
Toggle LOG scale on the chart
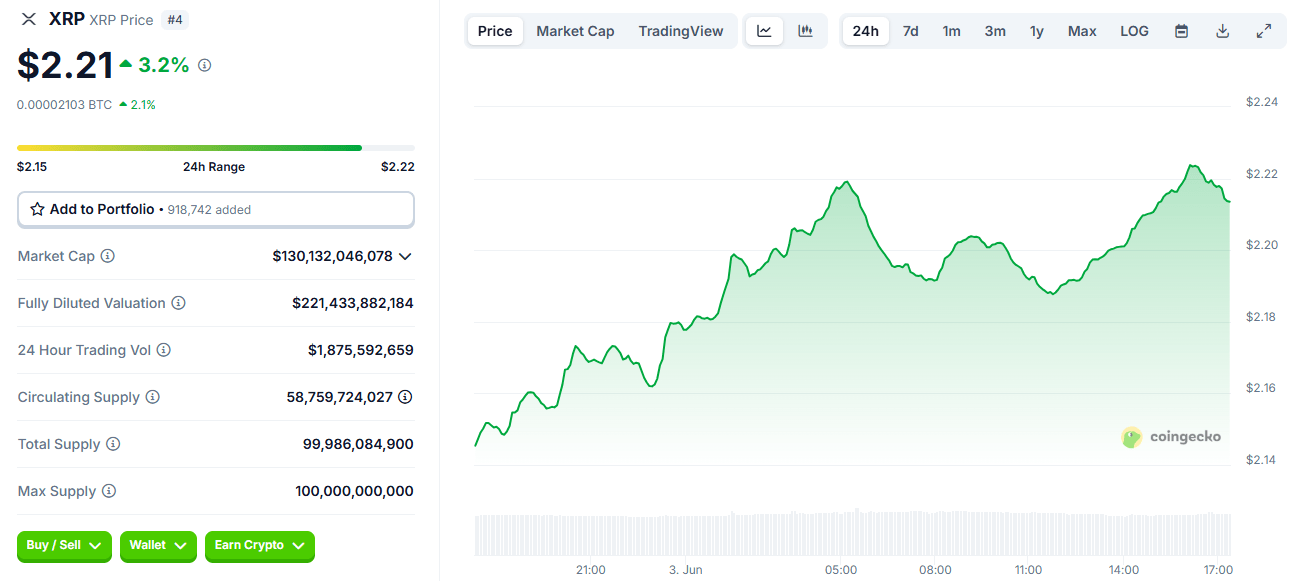point(1135,31)
